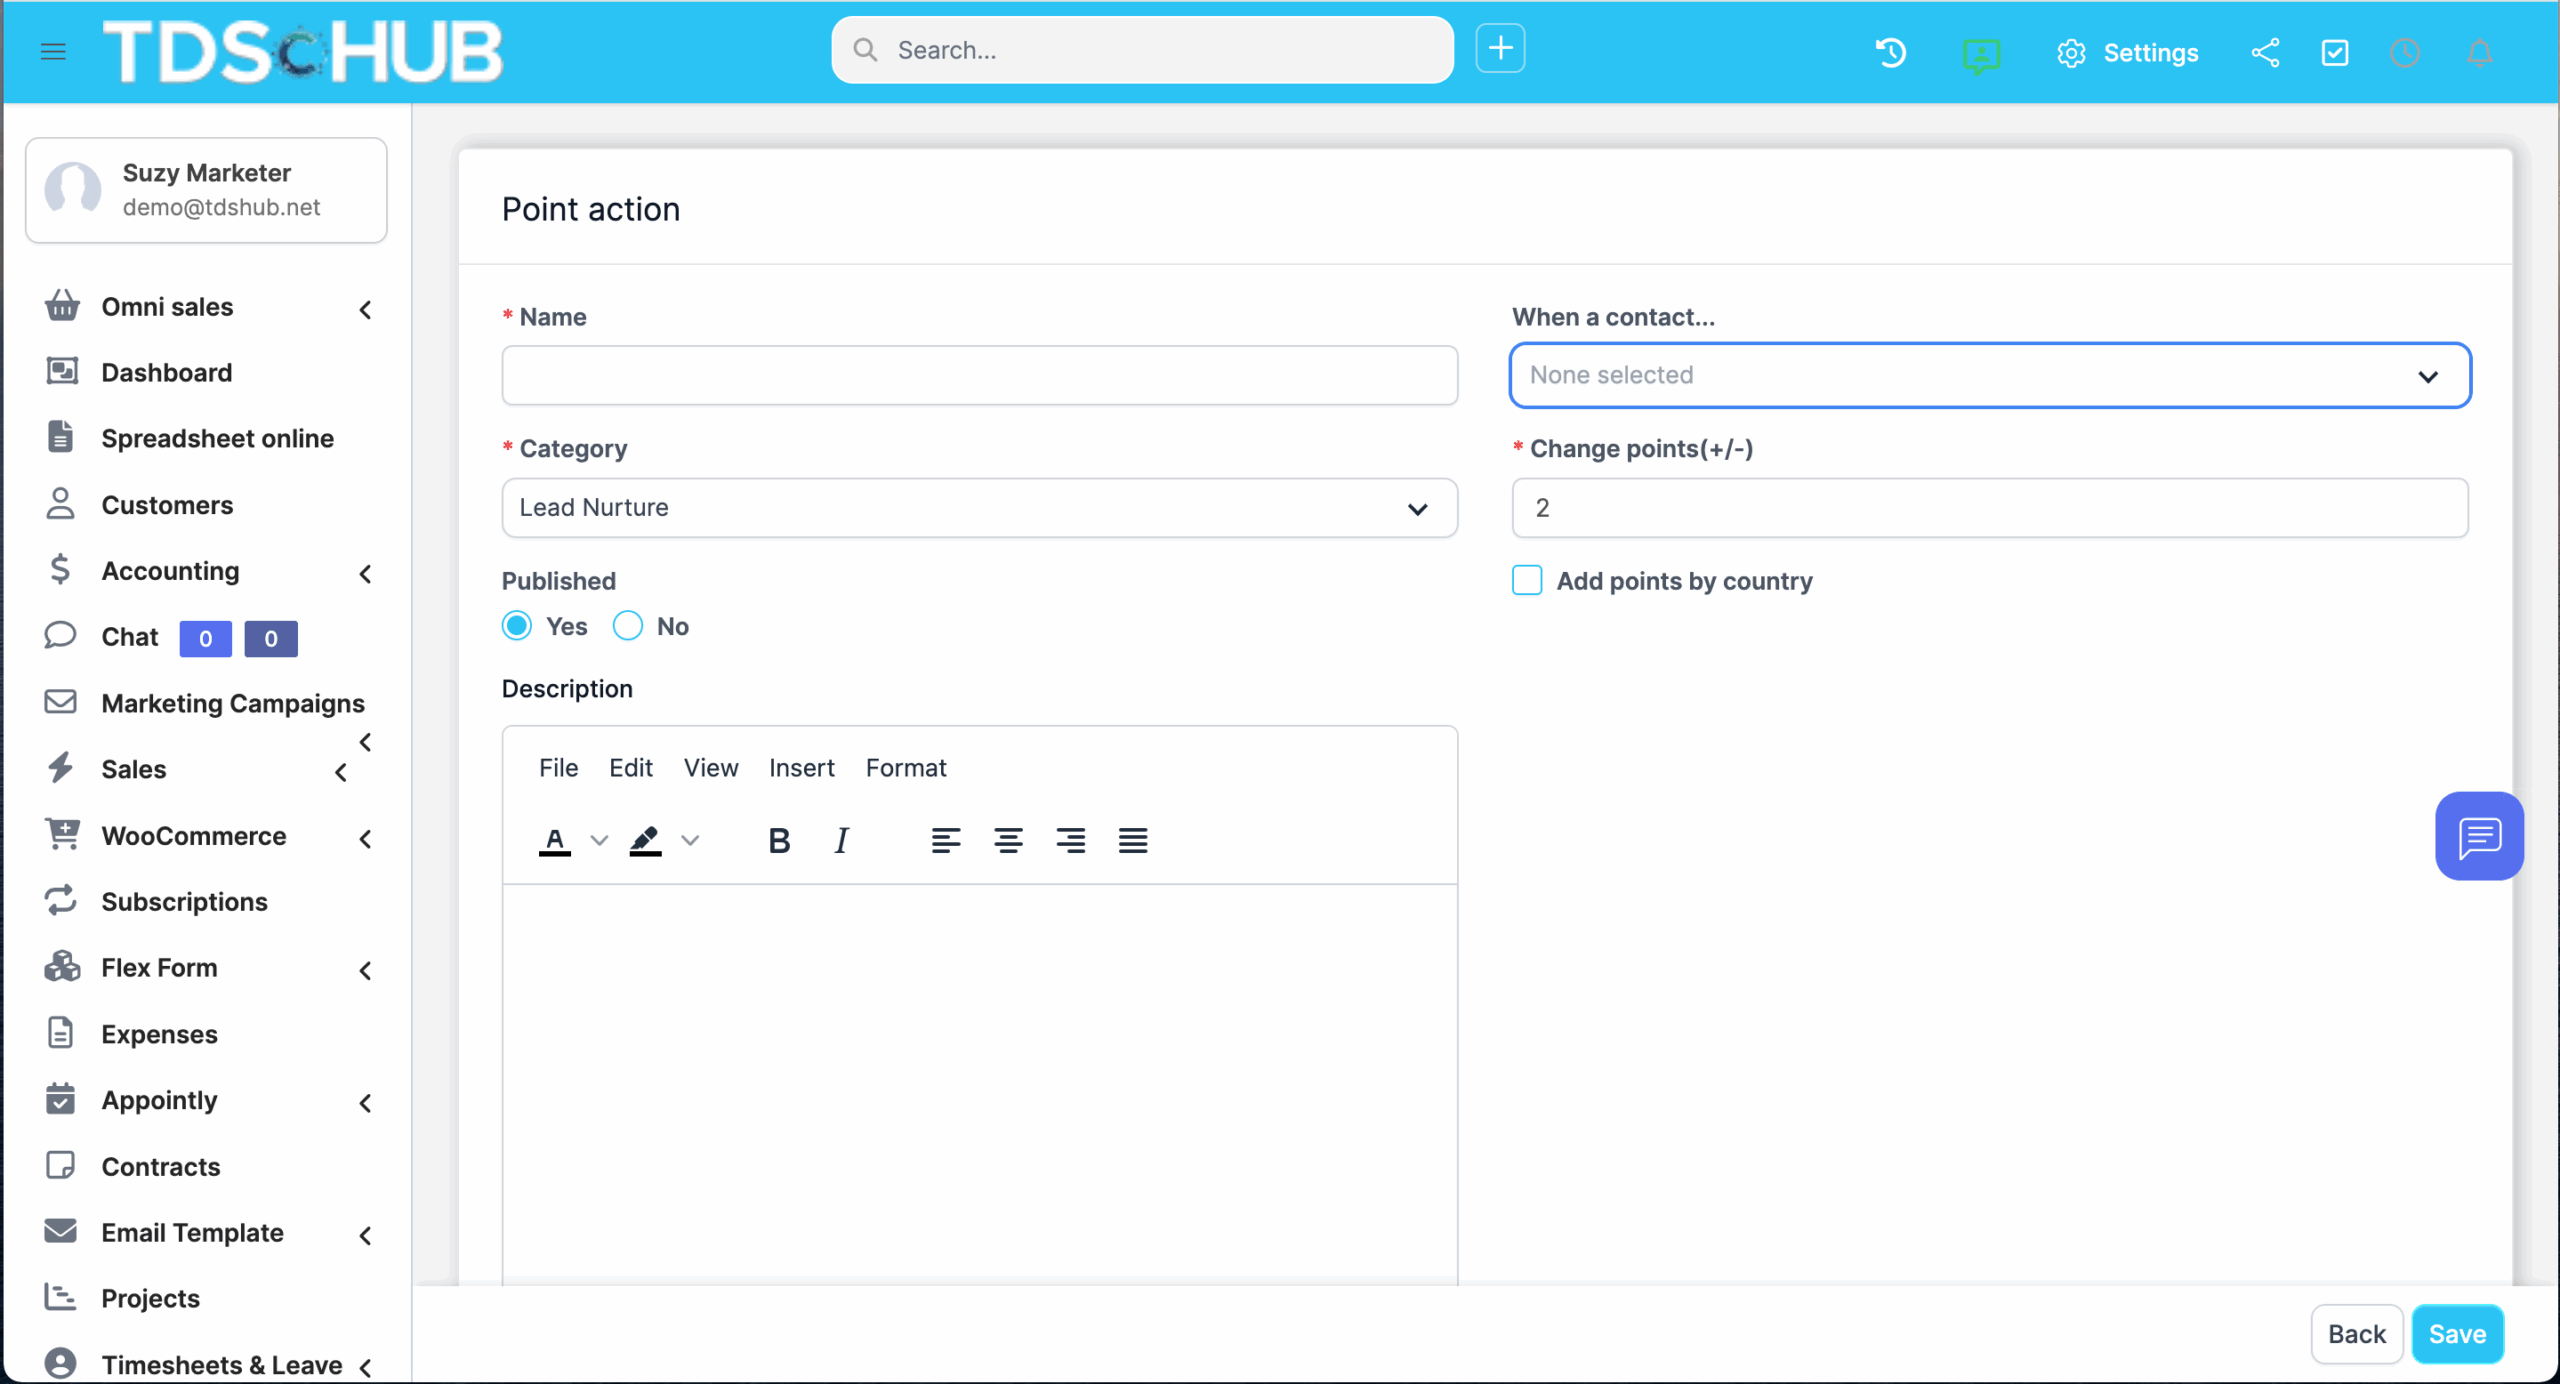Click the Save button
The width and height of the screenshot is (2560, 1384).
click(2457, 1334)
